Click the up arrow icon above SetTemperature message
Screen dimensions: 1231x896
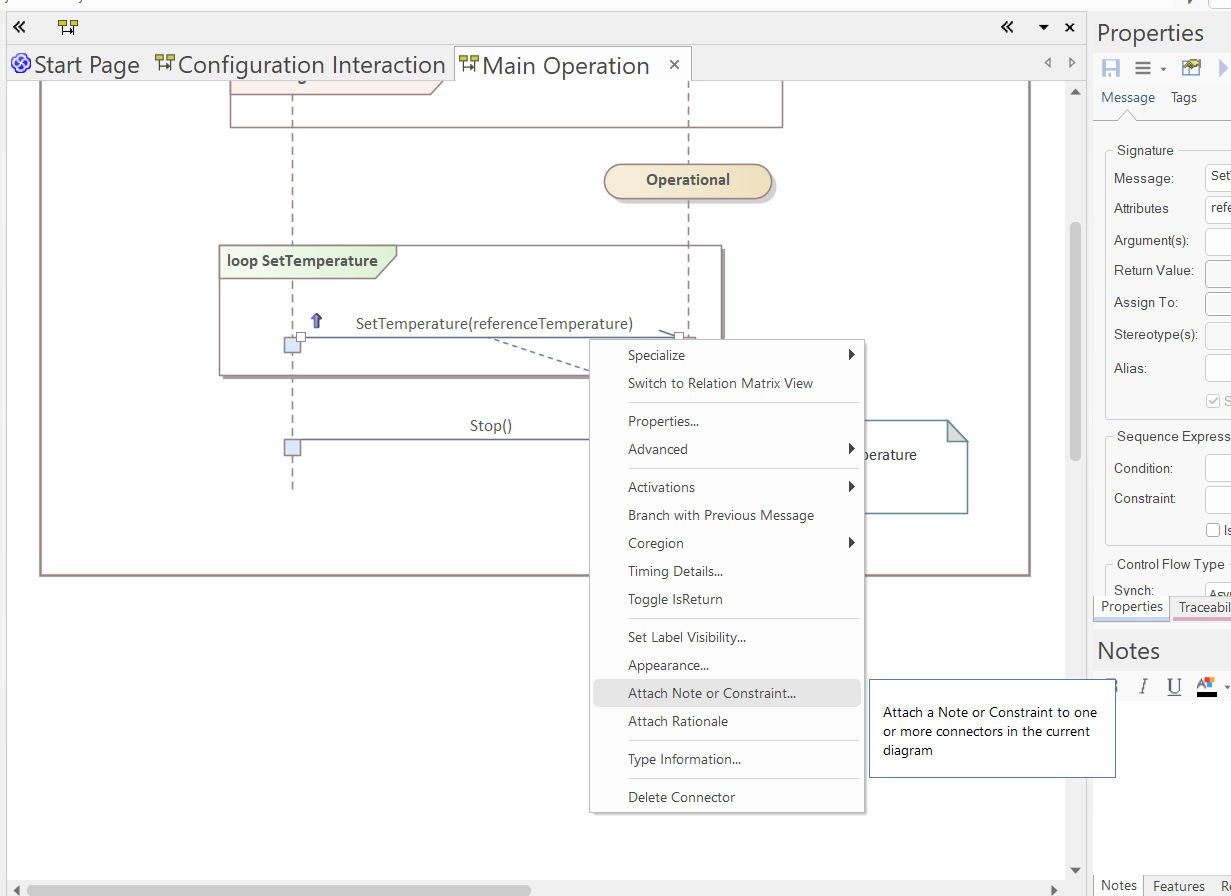(317, 321)
